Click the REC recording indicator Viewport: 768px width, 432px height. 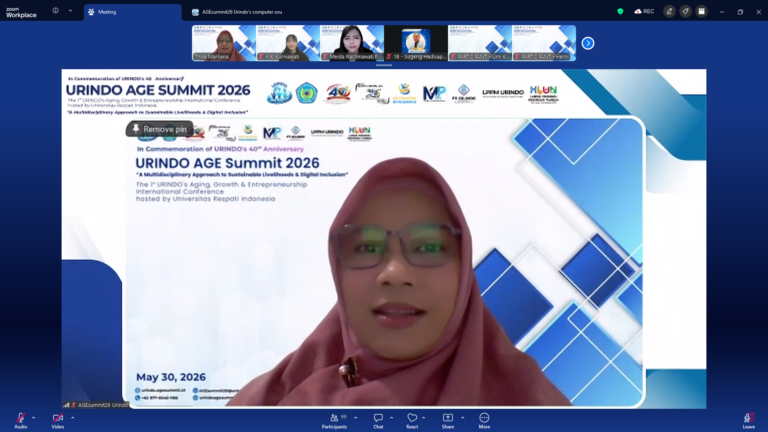pyautogui.click(x=644, y=11)
